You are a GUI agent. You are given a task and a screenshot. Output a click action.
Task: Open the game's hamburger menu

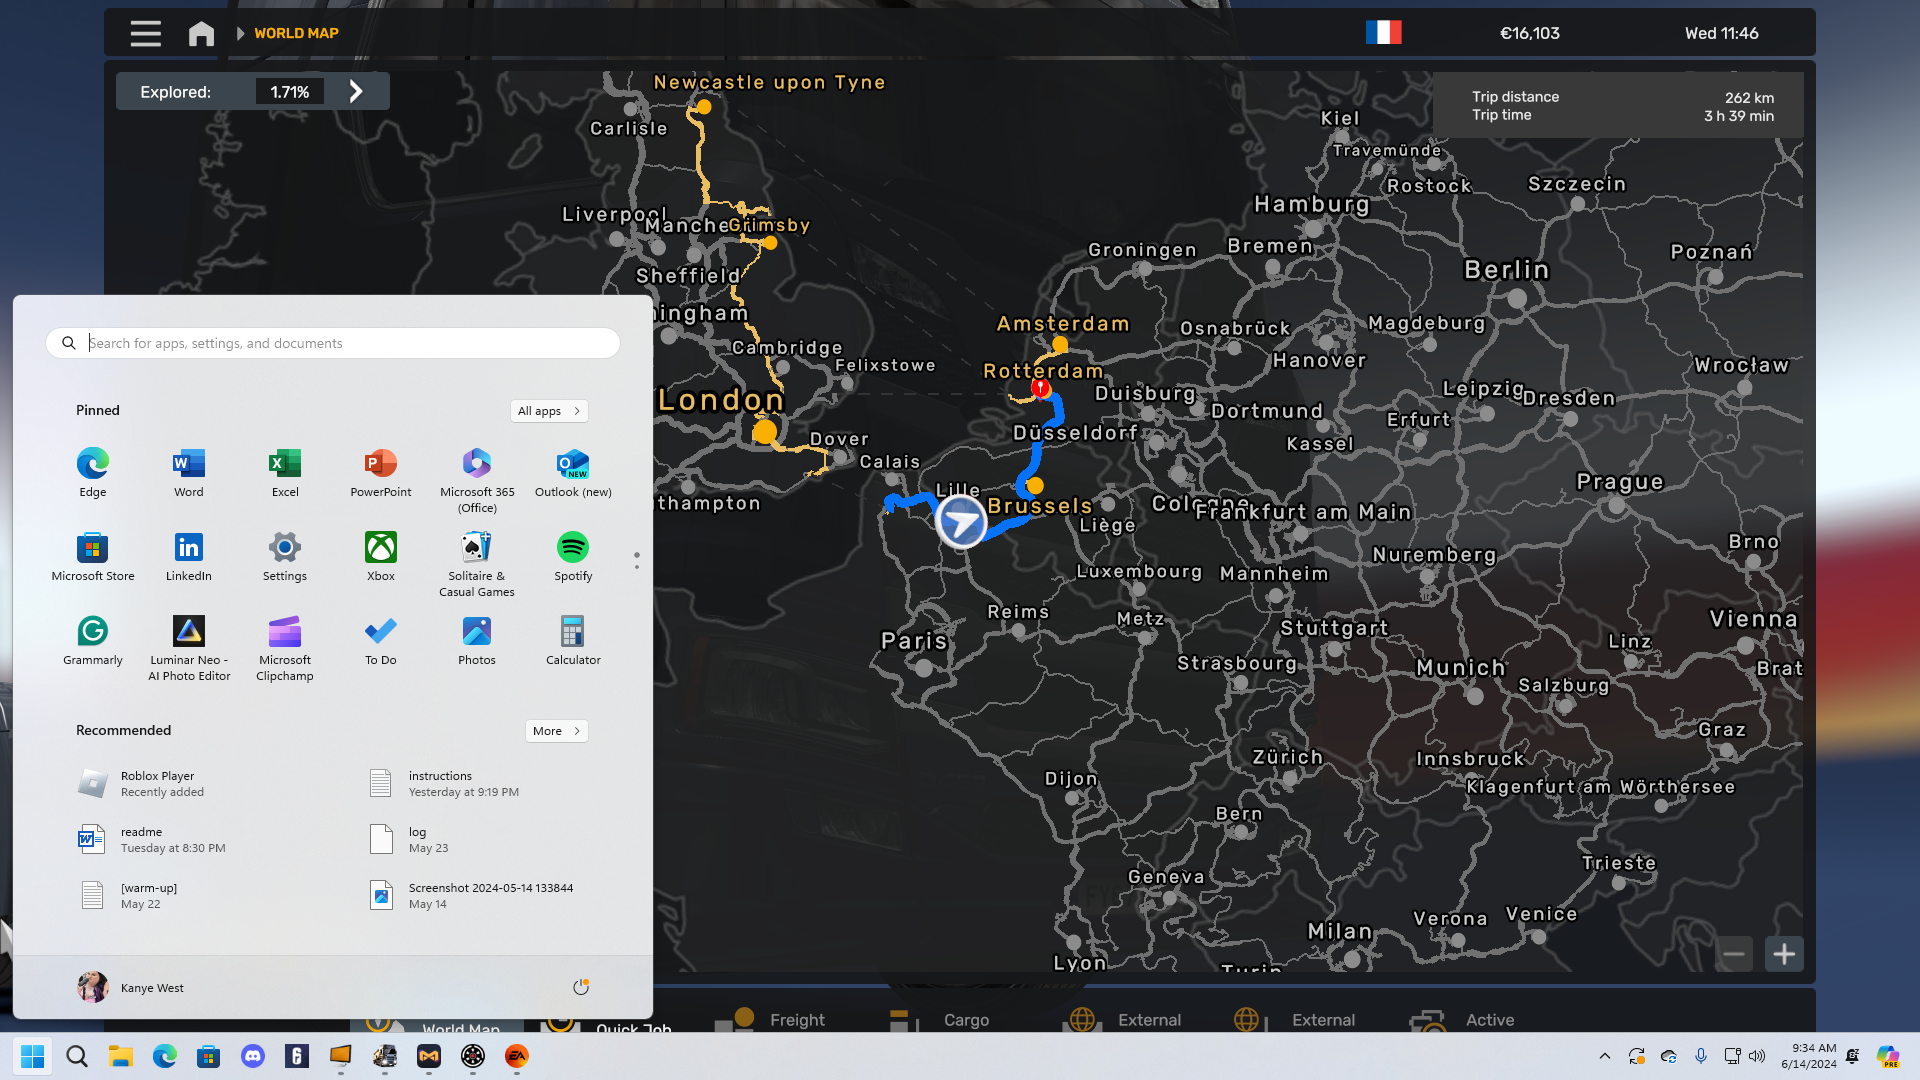145,33
